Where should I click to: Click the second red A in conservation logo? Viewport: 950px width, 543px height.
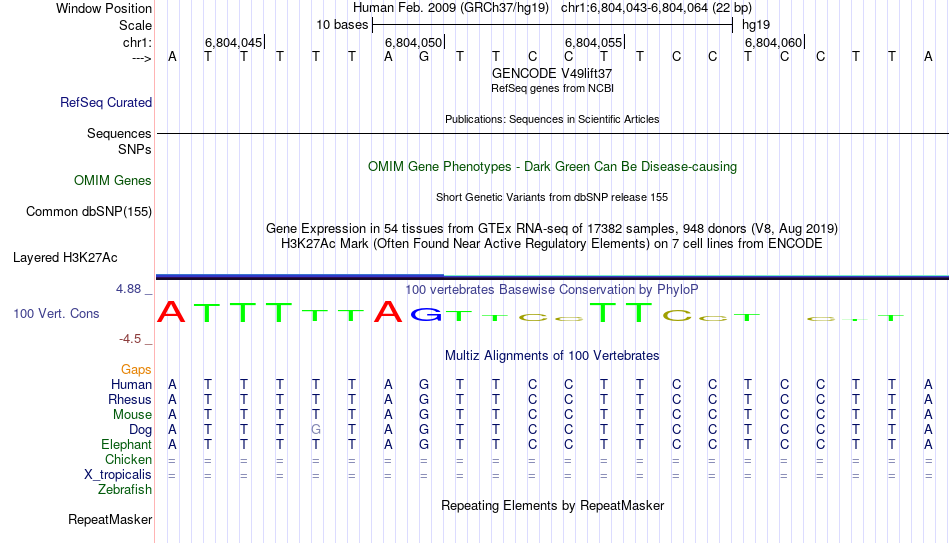point(388,311)
